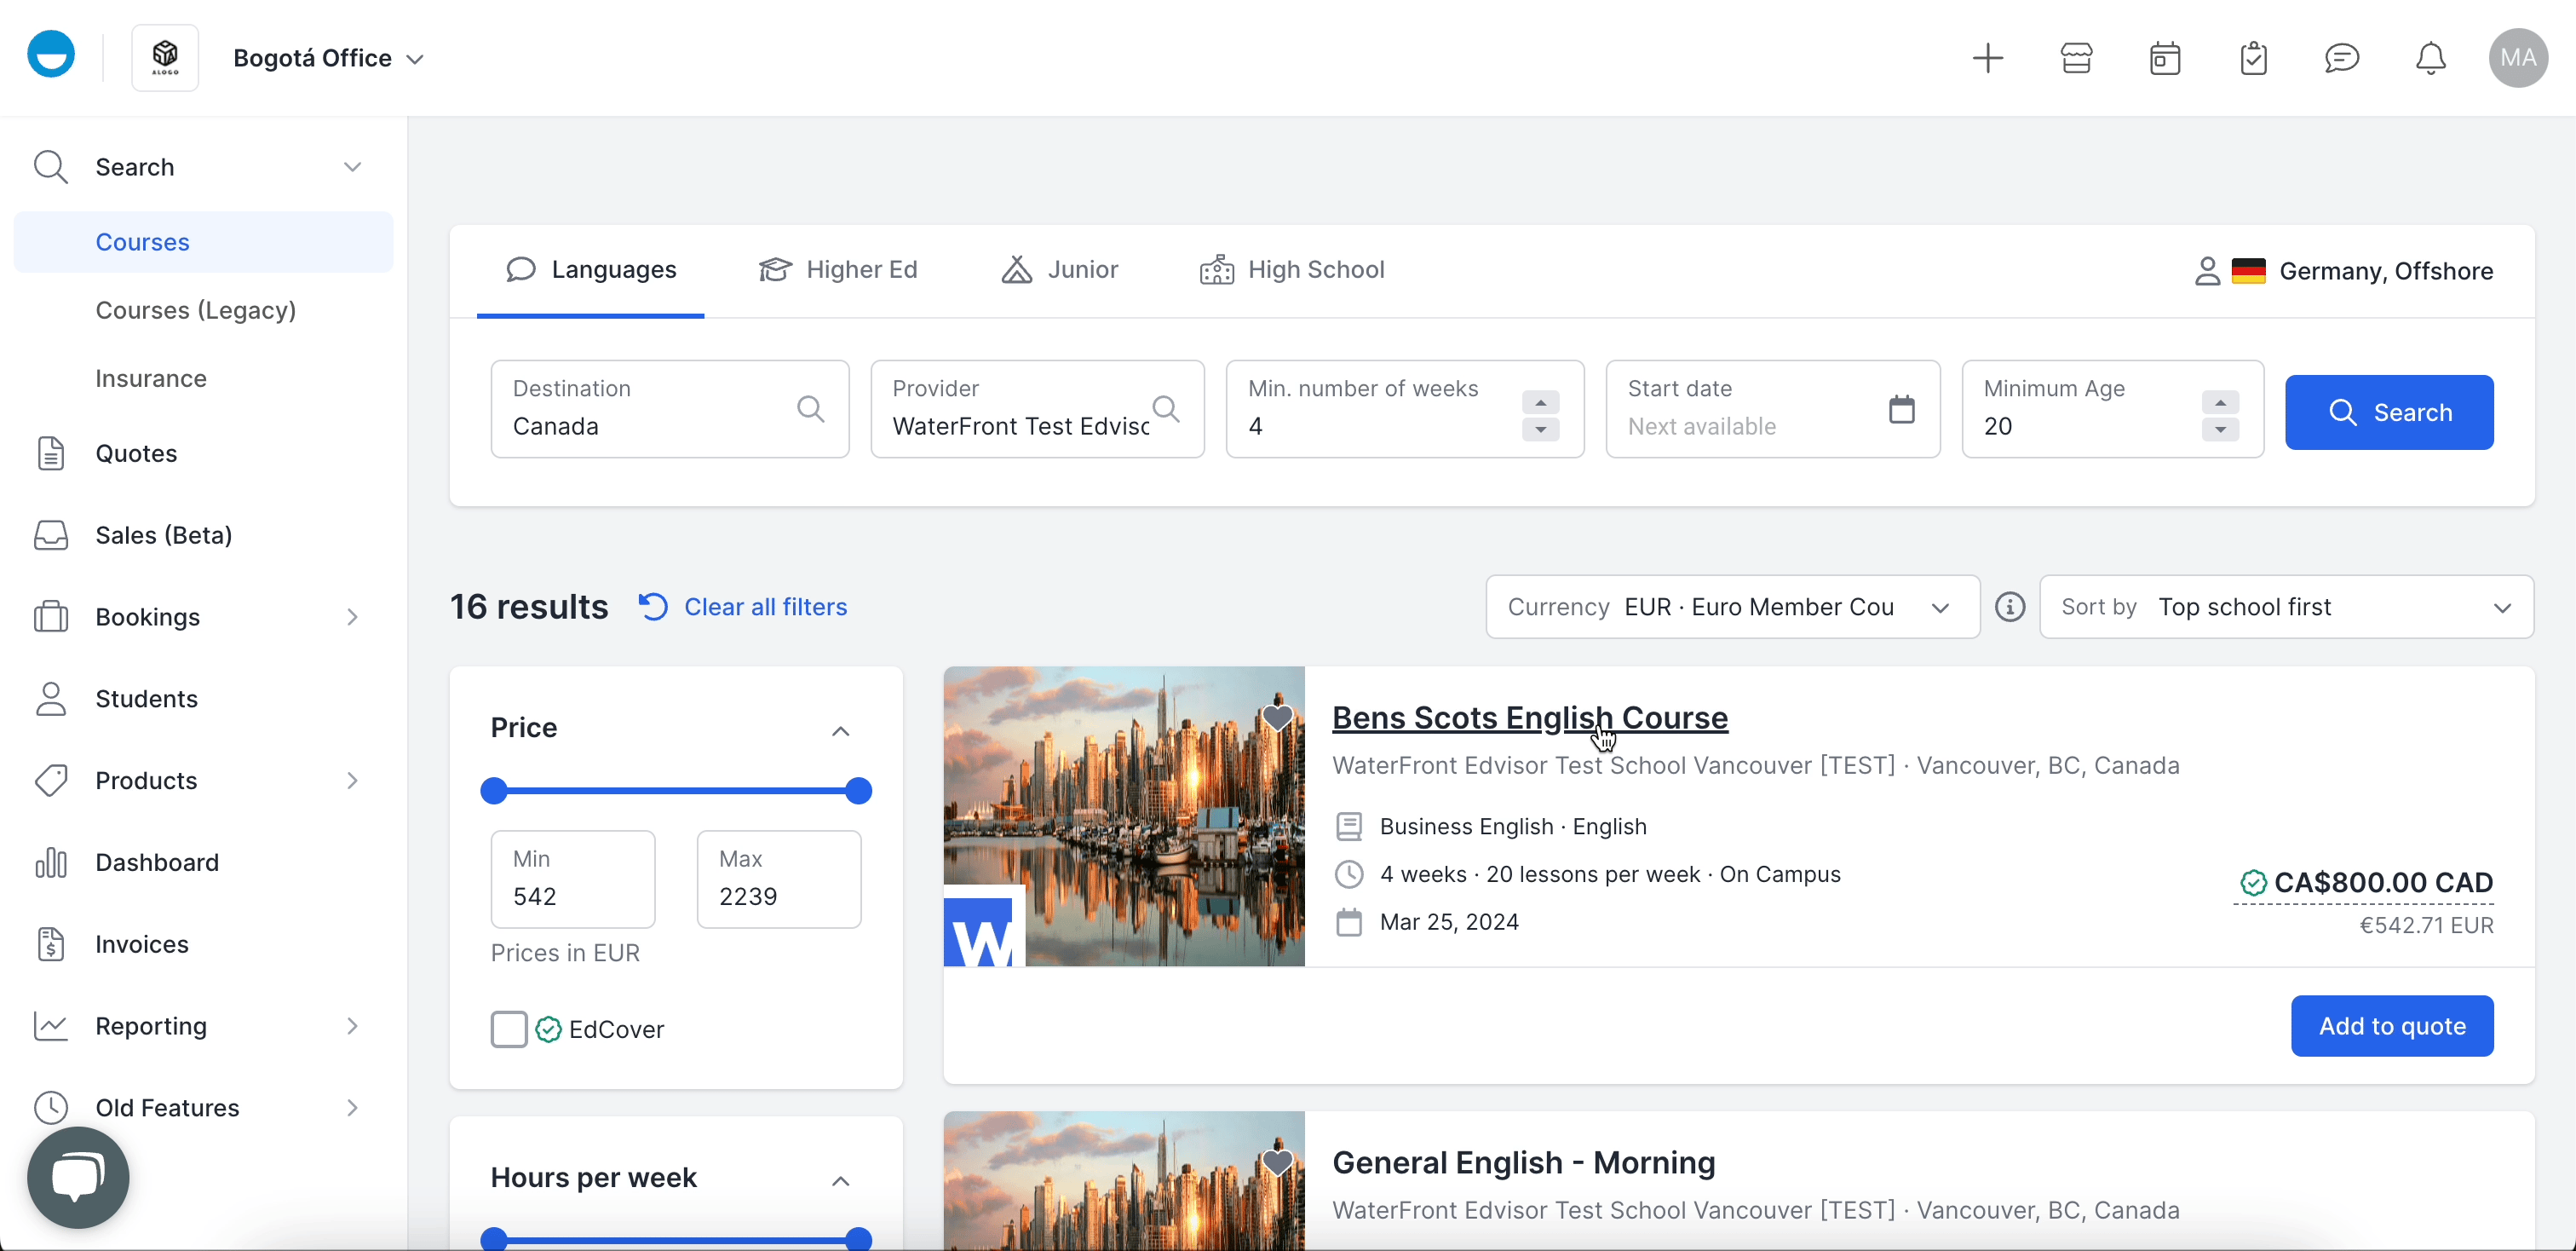The width and height of the screenshot is (2576, 1251).
Task: Click Bens Scots English Course link
Action: (x=1530, y=717)
